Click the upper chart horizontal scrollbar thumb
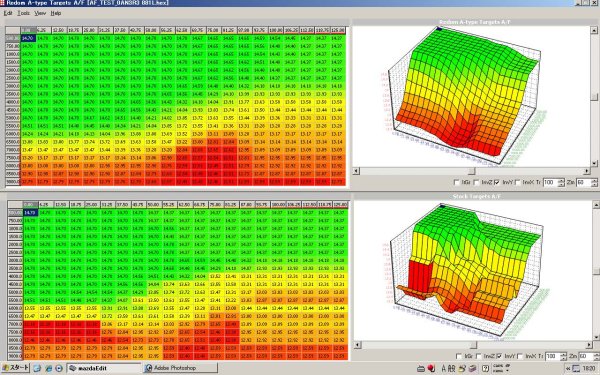The width and height of the screenshot is (600, 375). 471,171
